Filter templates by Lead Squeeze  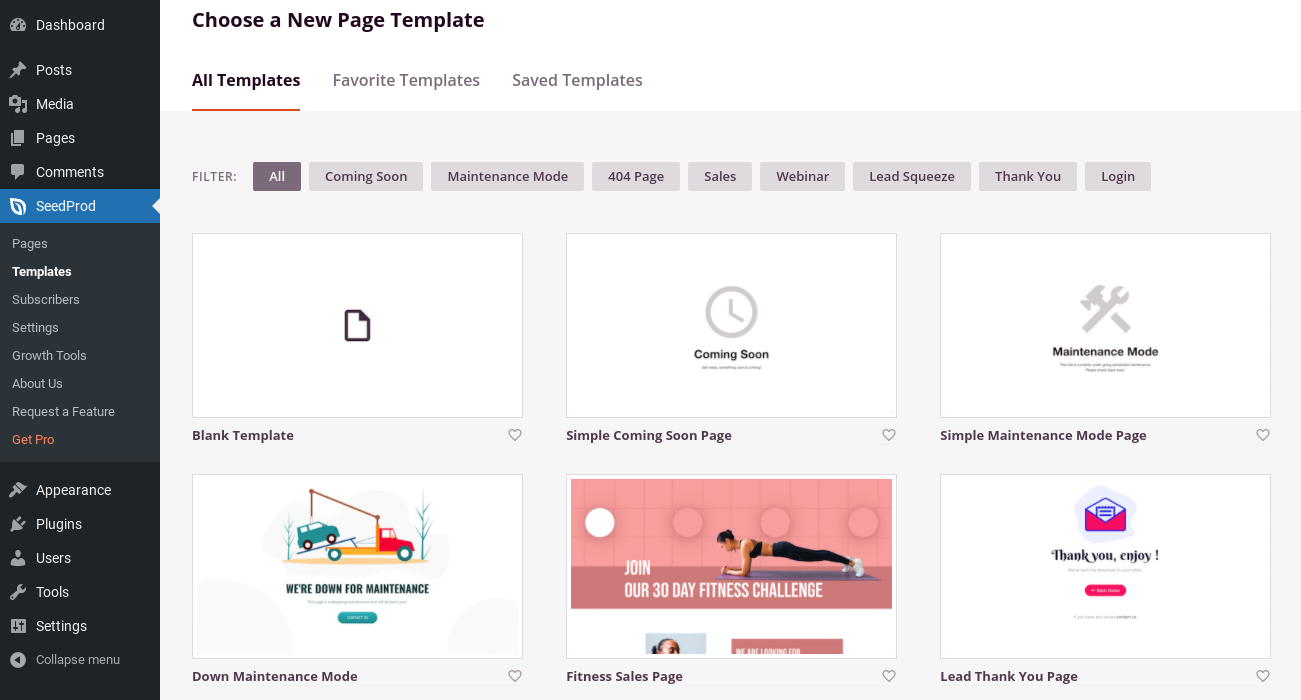tap(912, 176)
